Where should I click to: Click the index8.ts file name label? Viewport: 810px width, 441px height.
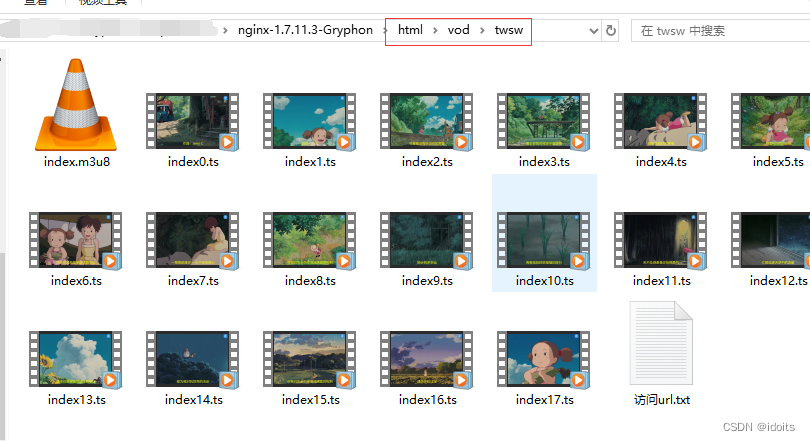310,280
